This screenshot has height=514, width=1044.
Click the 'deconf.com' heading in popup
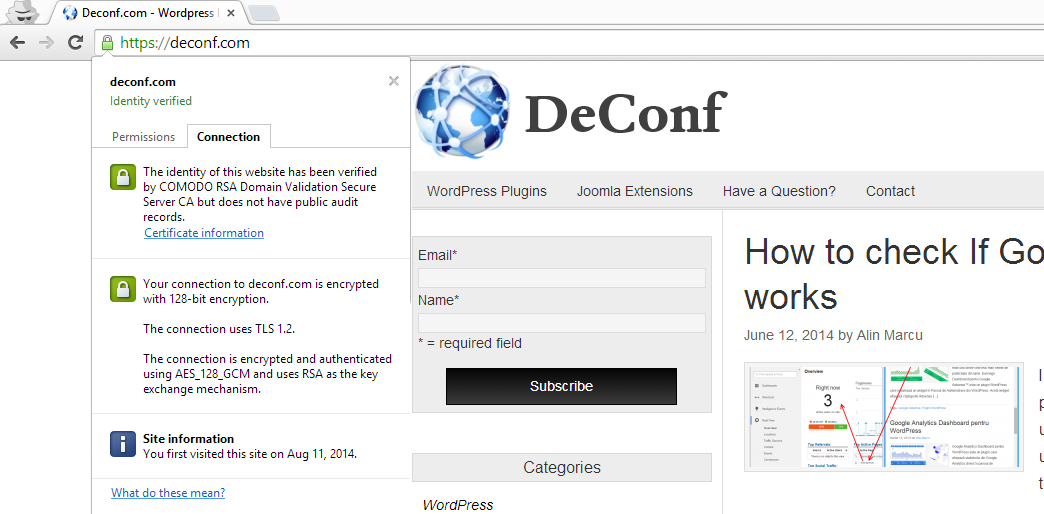142,82
